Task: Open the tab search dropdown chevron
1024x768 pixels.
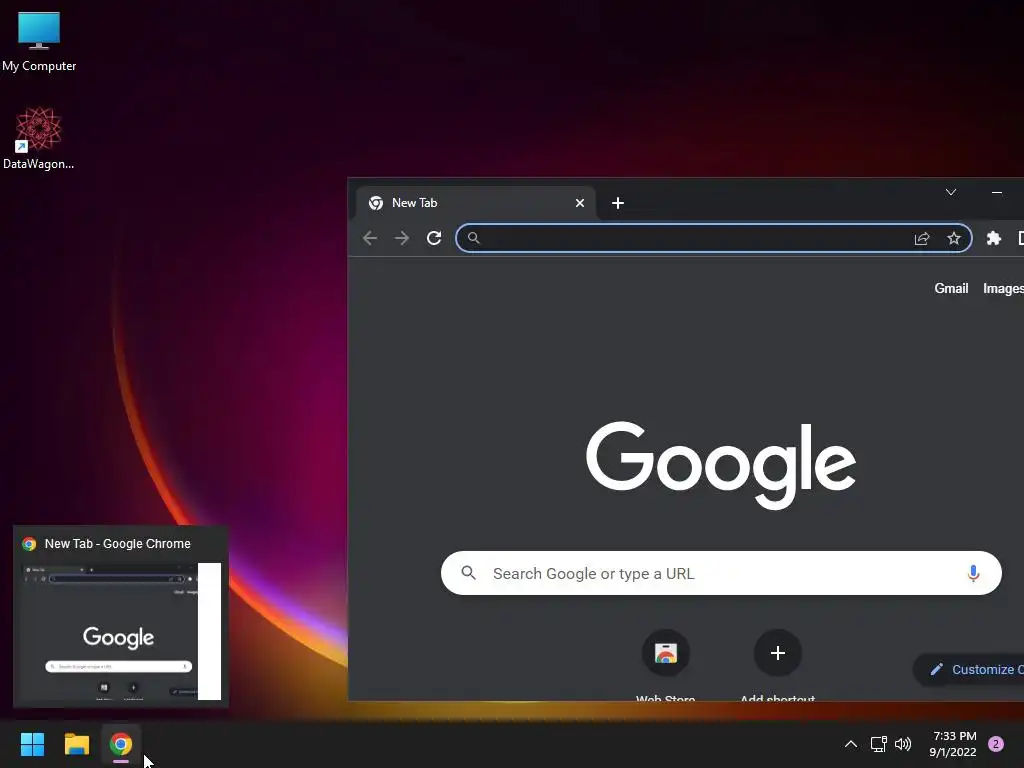Action: [x=951, y=192]
